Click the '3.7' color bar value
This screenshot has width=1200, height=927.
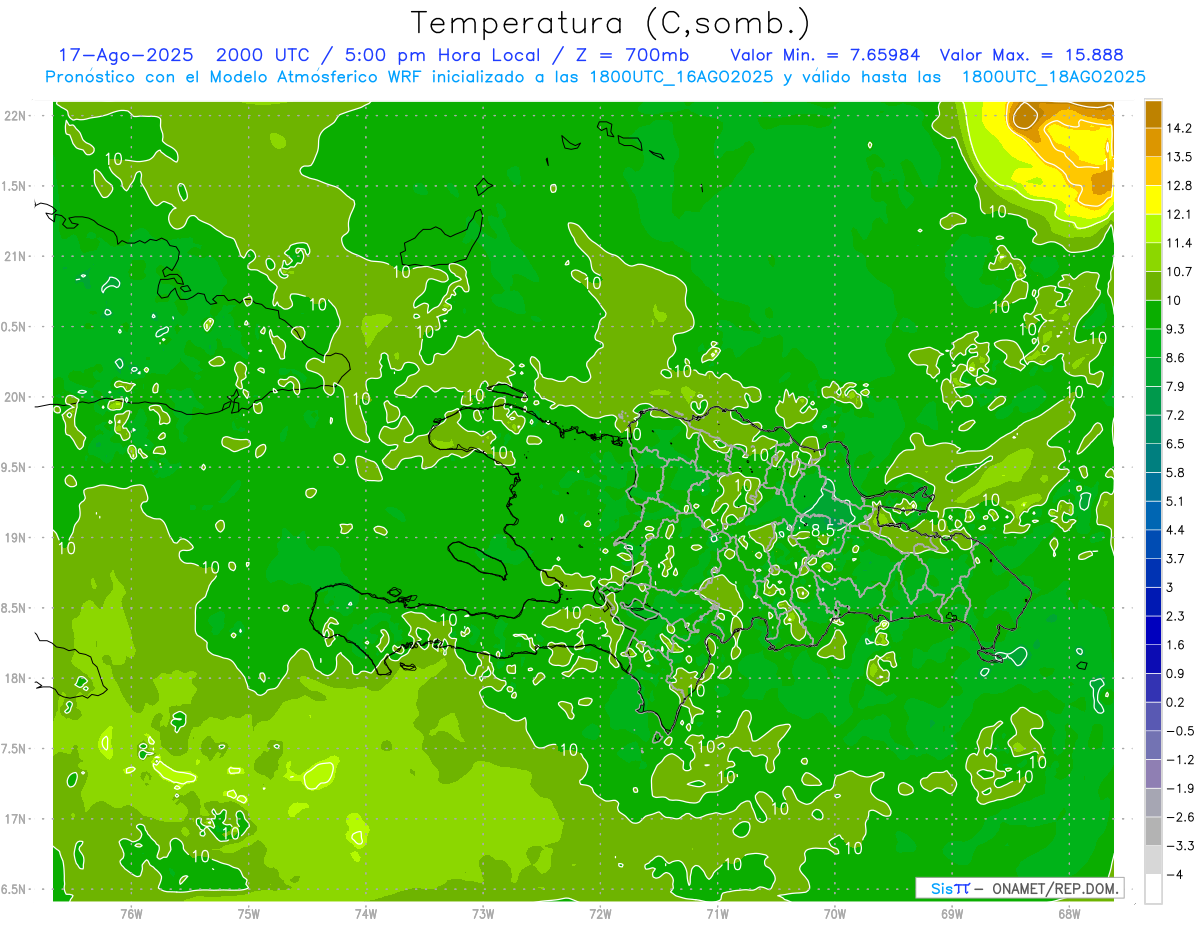pyautogui.click(x=1176, y=559)
